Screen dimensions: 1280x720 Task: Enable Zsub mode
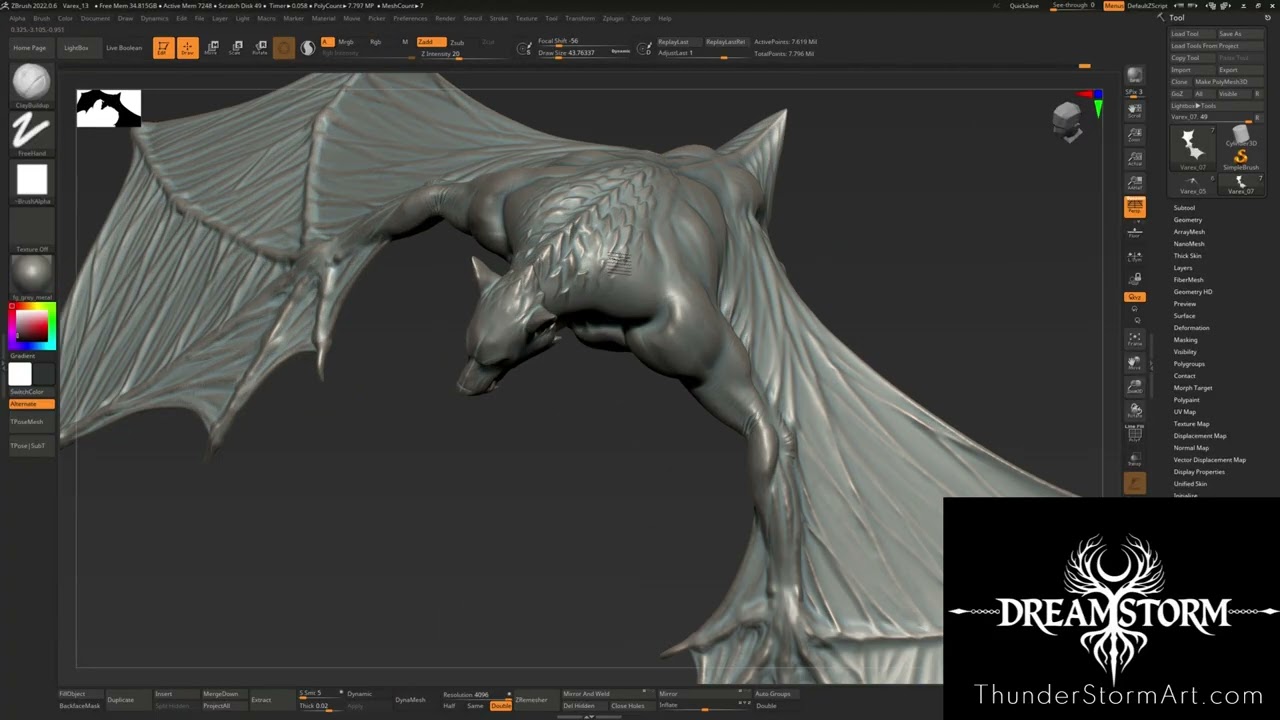[457, 42]
